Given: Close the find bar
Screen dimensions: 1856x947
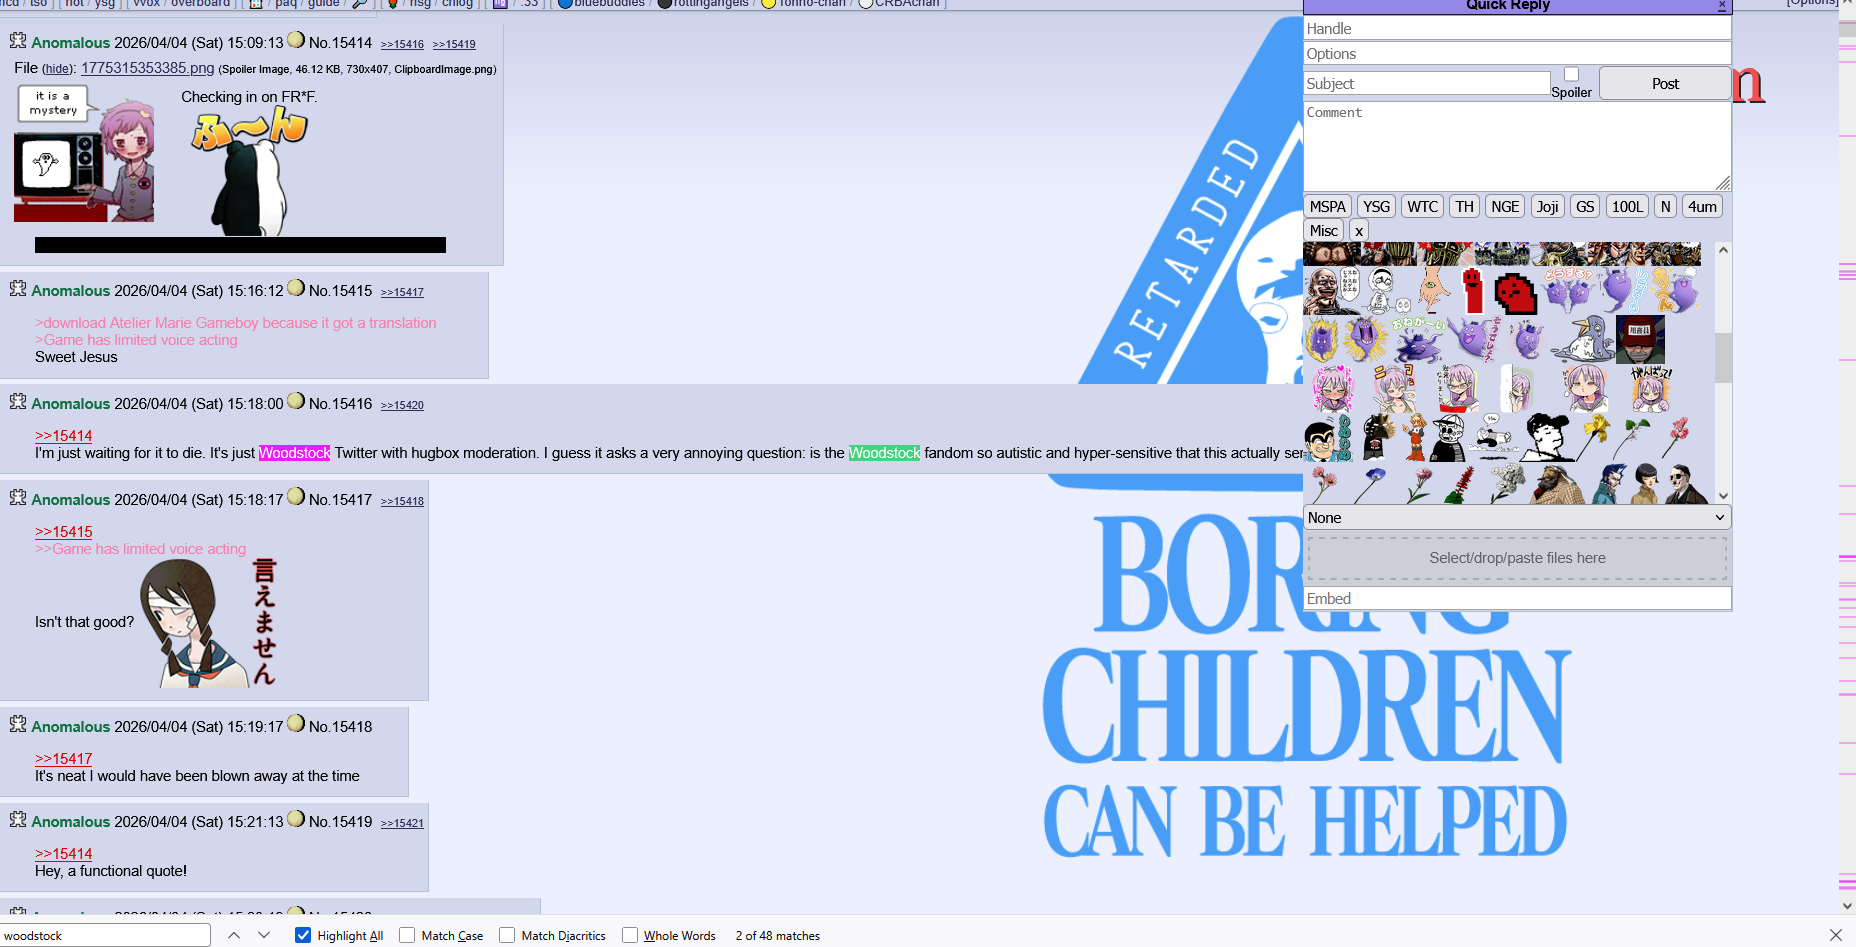Looking at the screenshot, I should click(x=1835, y=935).
